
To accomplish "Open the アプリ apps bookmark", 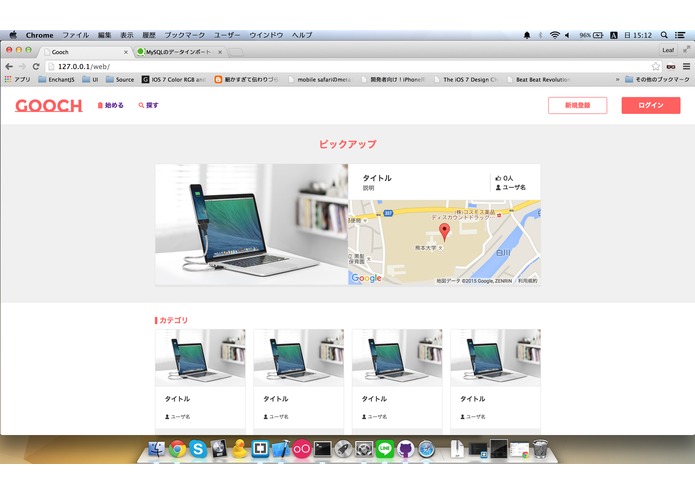I will (17, 79).
